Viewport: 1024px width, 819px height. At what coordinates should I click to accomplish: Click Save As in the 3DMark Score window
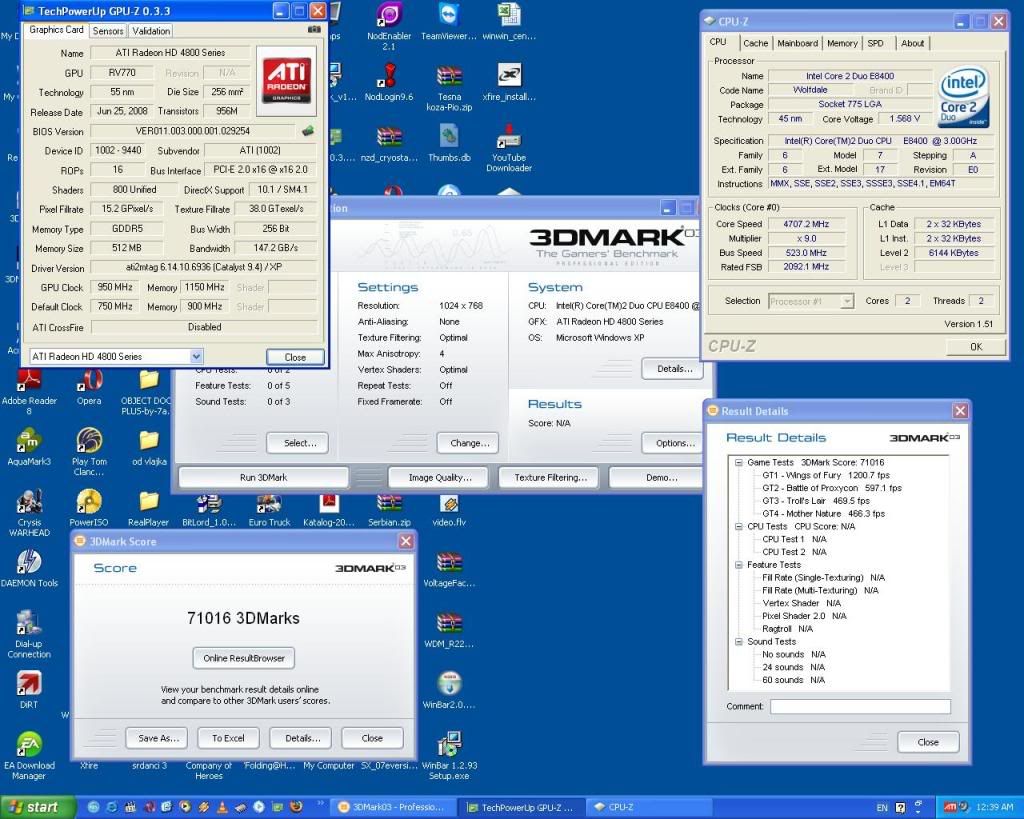coord(157,738)
